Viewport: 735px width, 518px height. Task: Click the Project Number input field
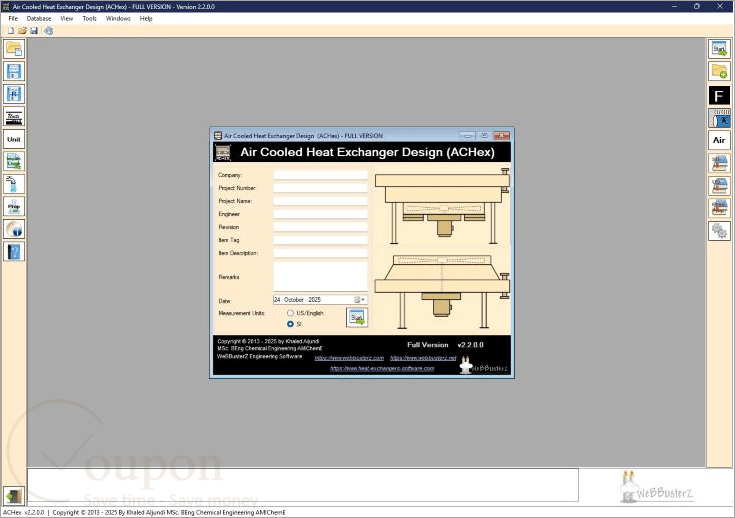320,188
